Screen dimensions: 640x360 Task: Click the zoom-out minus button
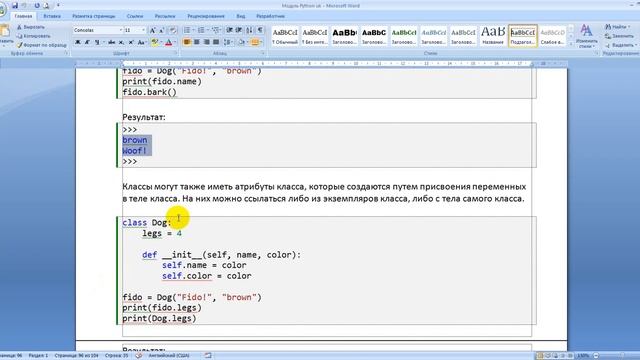pos(596,356)
